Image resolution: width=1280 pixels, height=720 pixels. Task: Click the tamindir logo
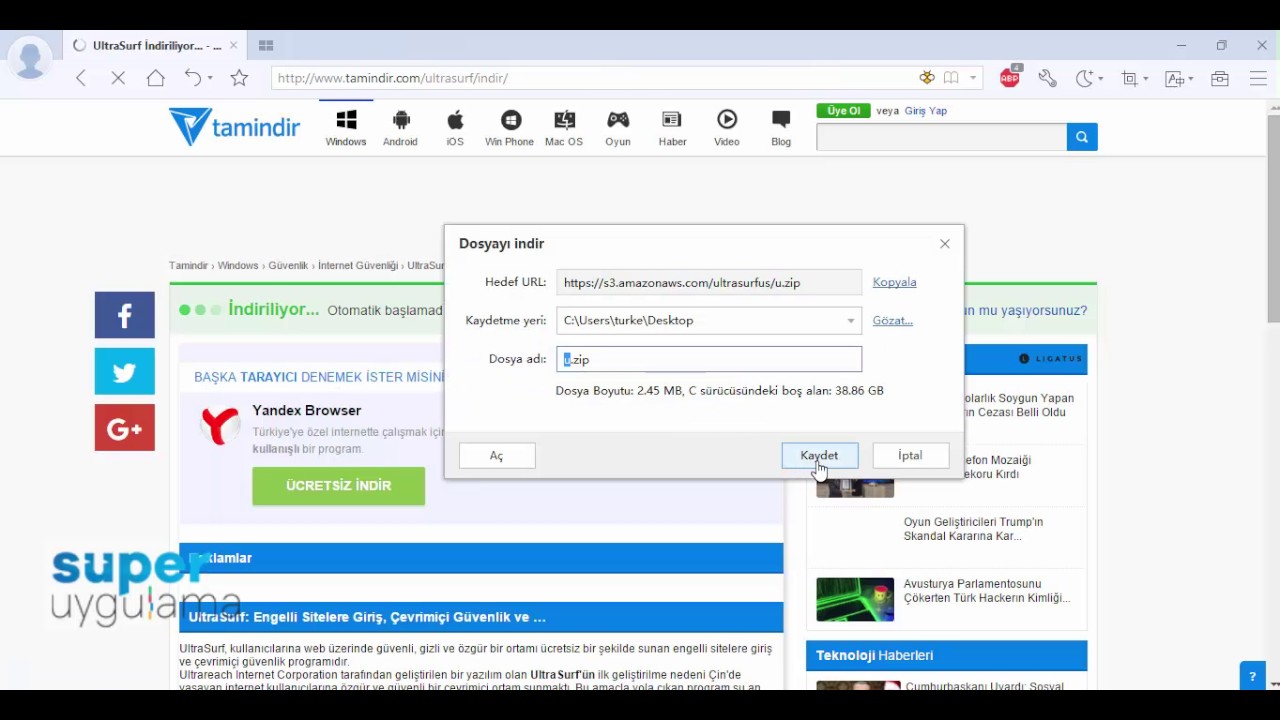click(234, 127)
